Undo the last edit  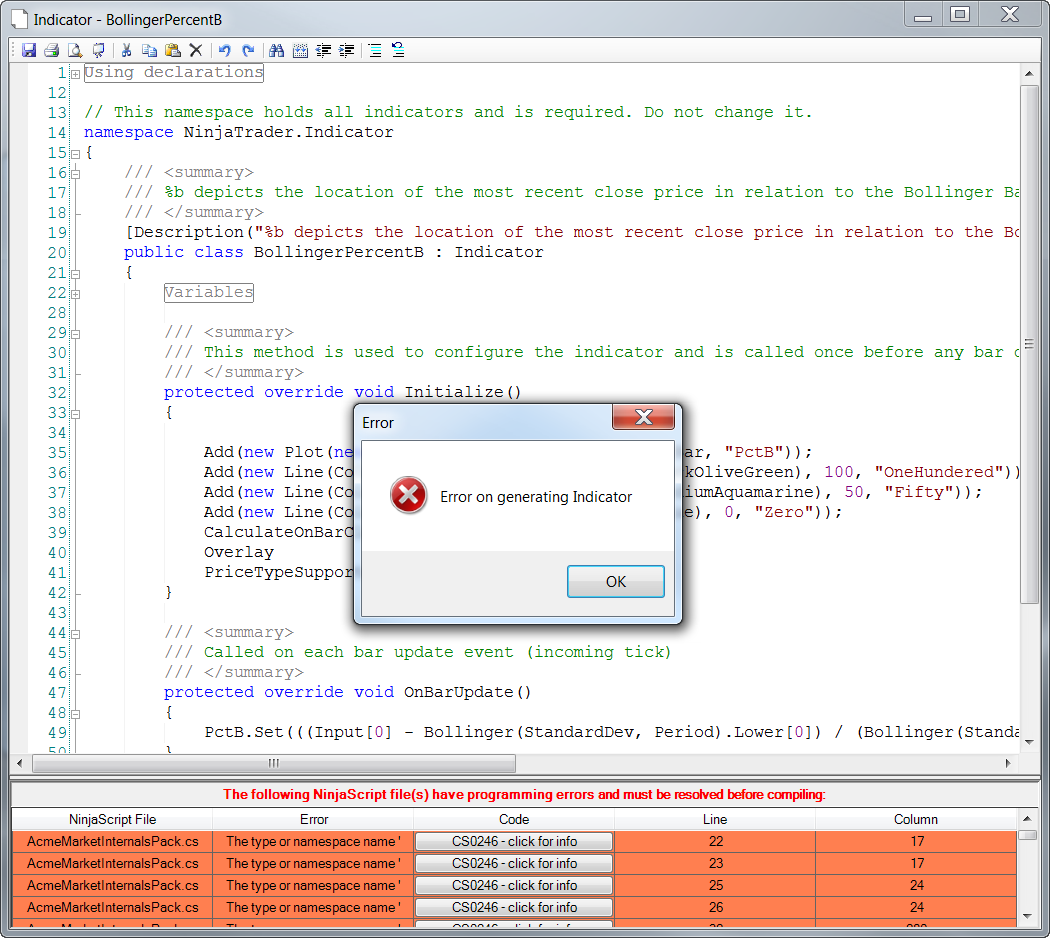(225, 50)
